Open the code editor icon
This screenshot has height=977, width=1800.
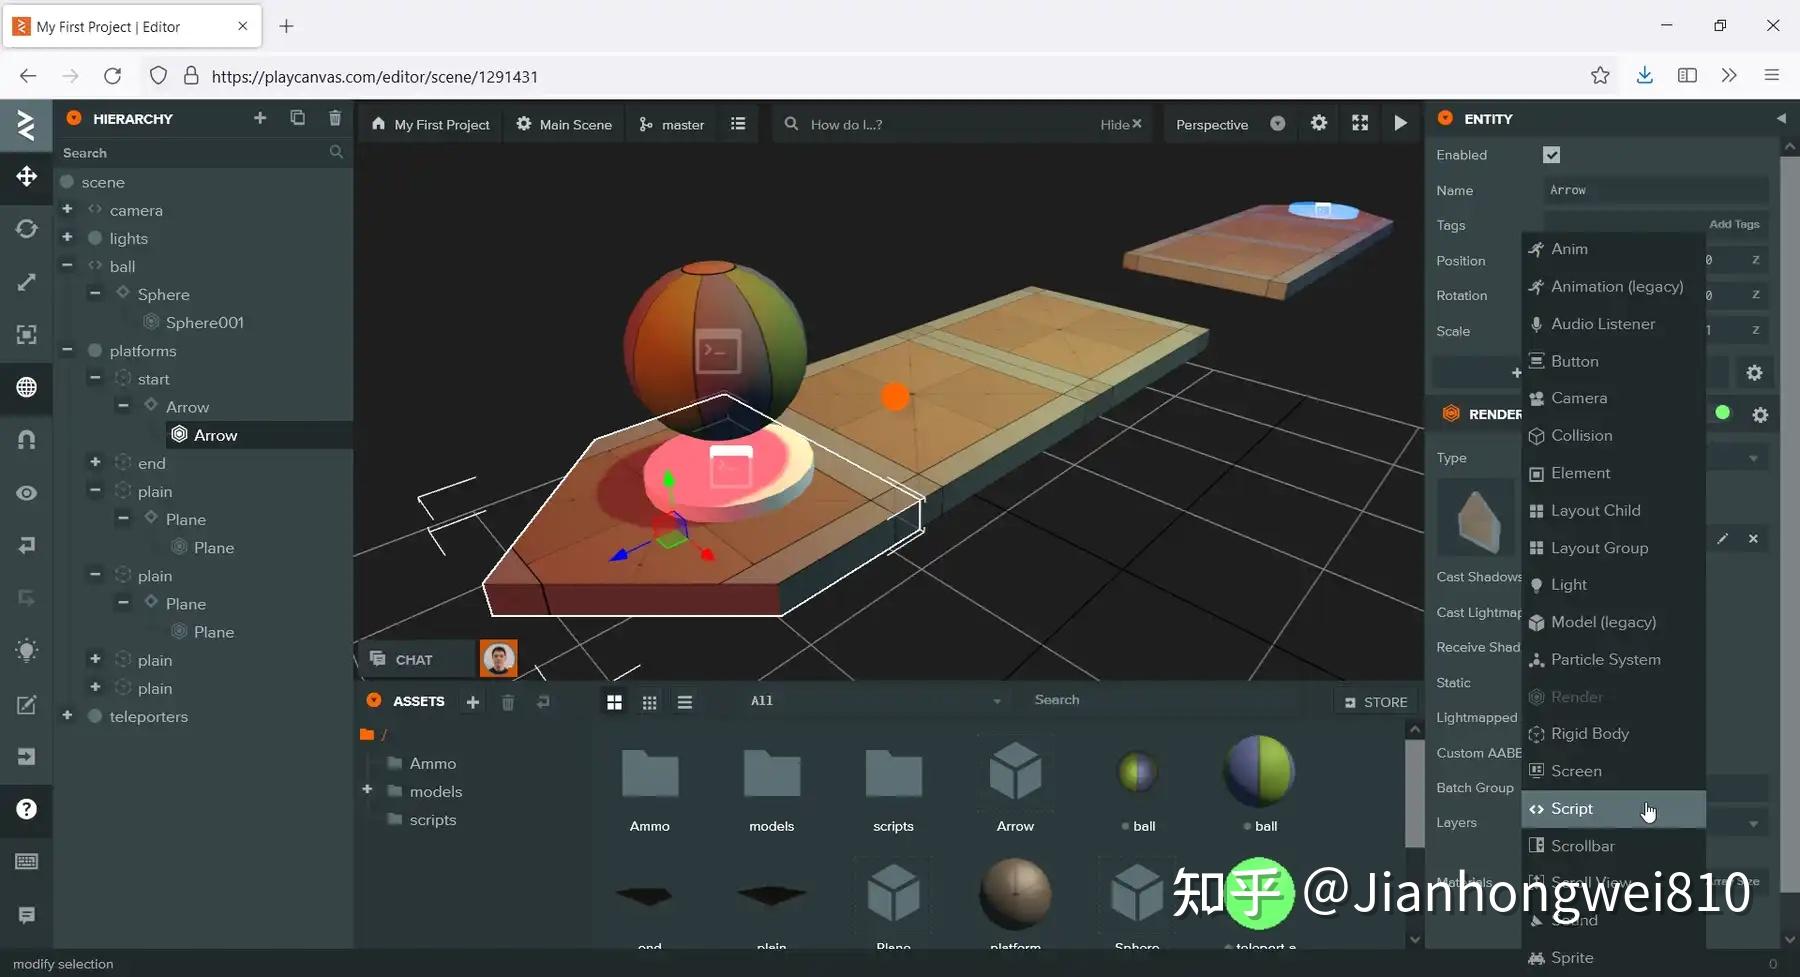click(26, 704)
